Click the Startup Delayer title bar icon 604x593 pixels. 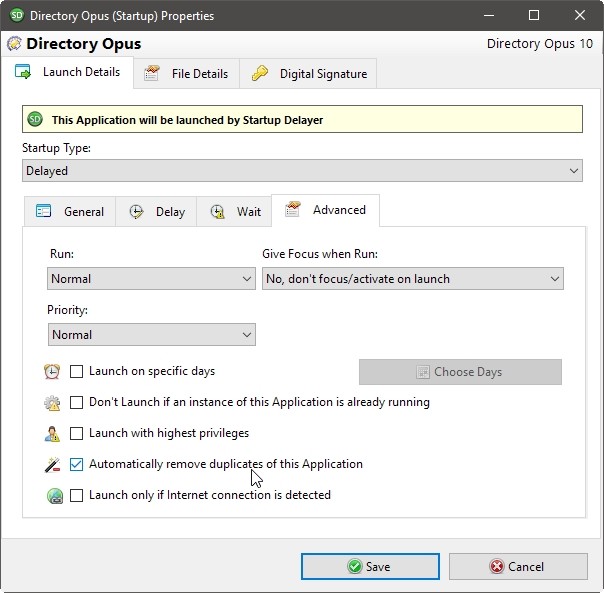pyautogui.click(x=17, y=15)
